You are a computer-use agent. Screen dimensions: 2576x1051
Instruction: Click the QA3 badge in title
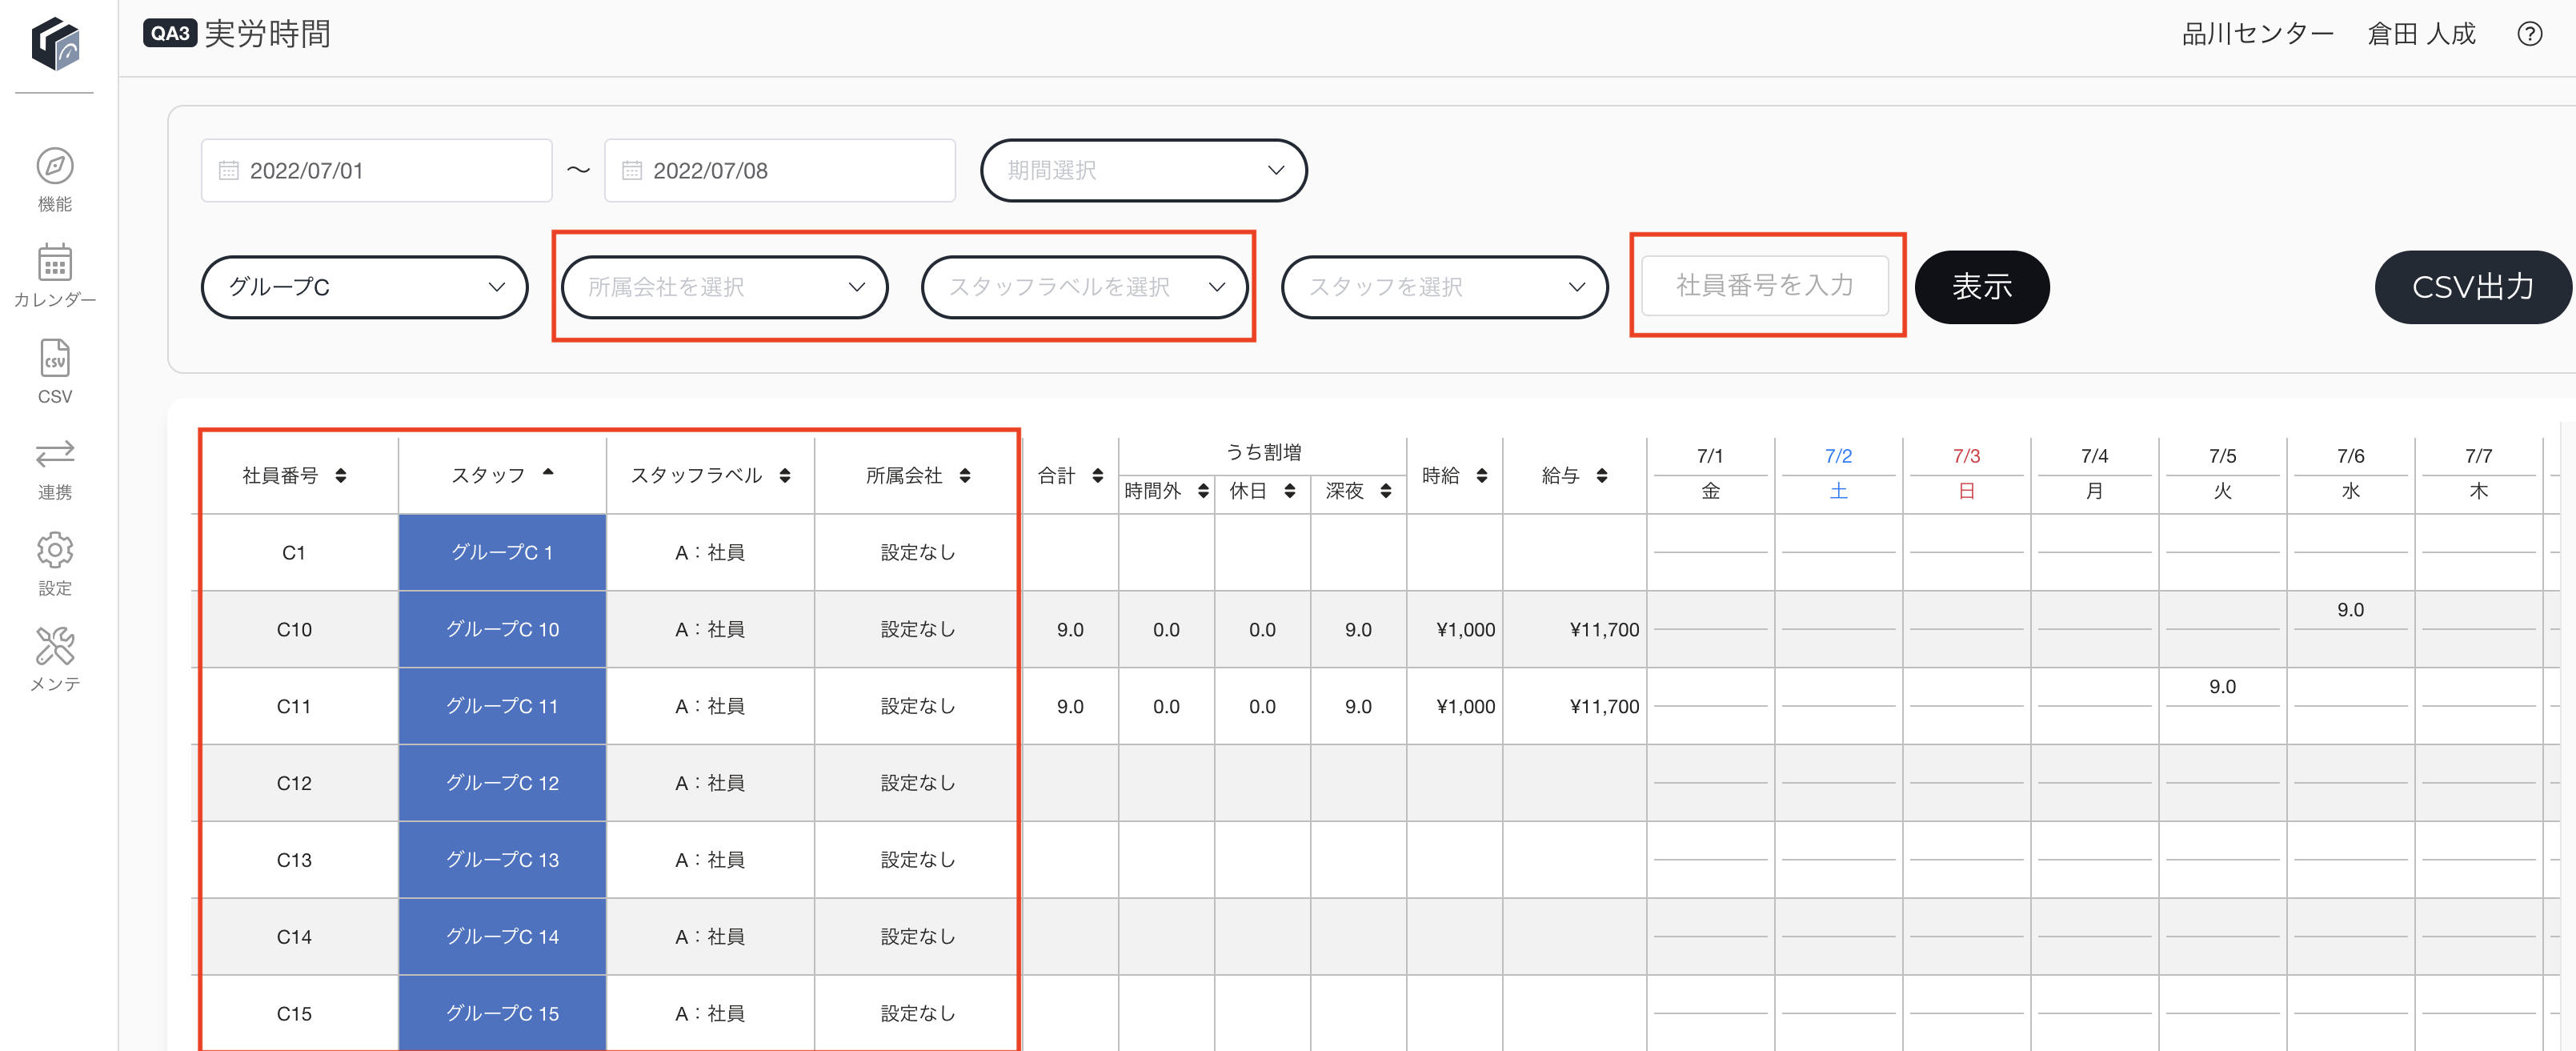click(x=170, y=34)
